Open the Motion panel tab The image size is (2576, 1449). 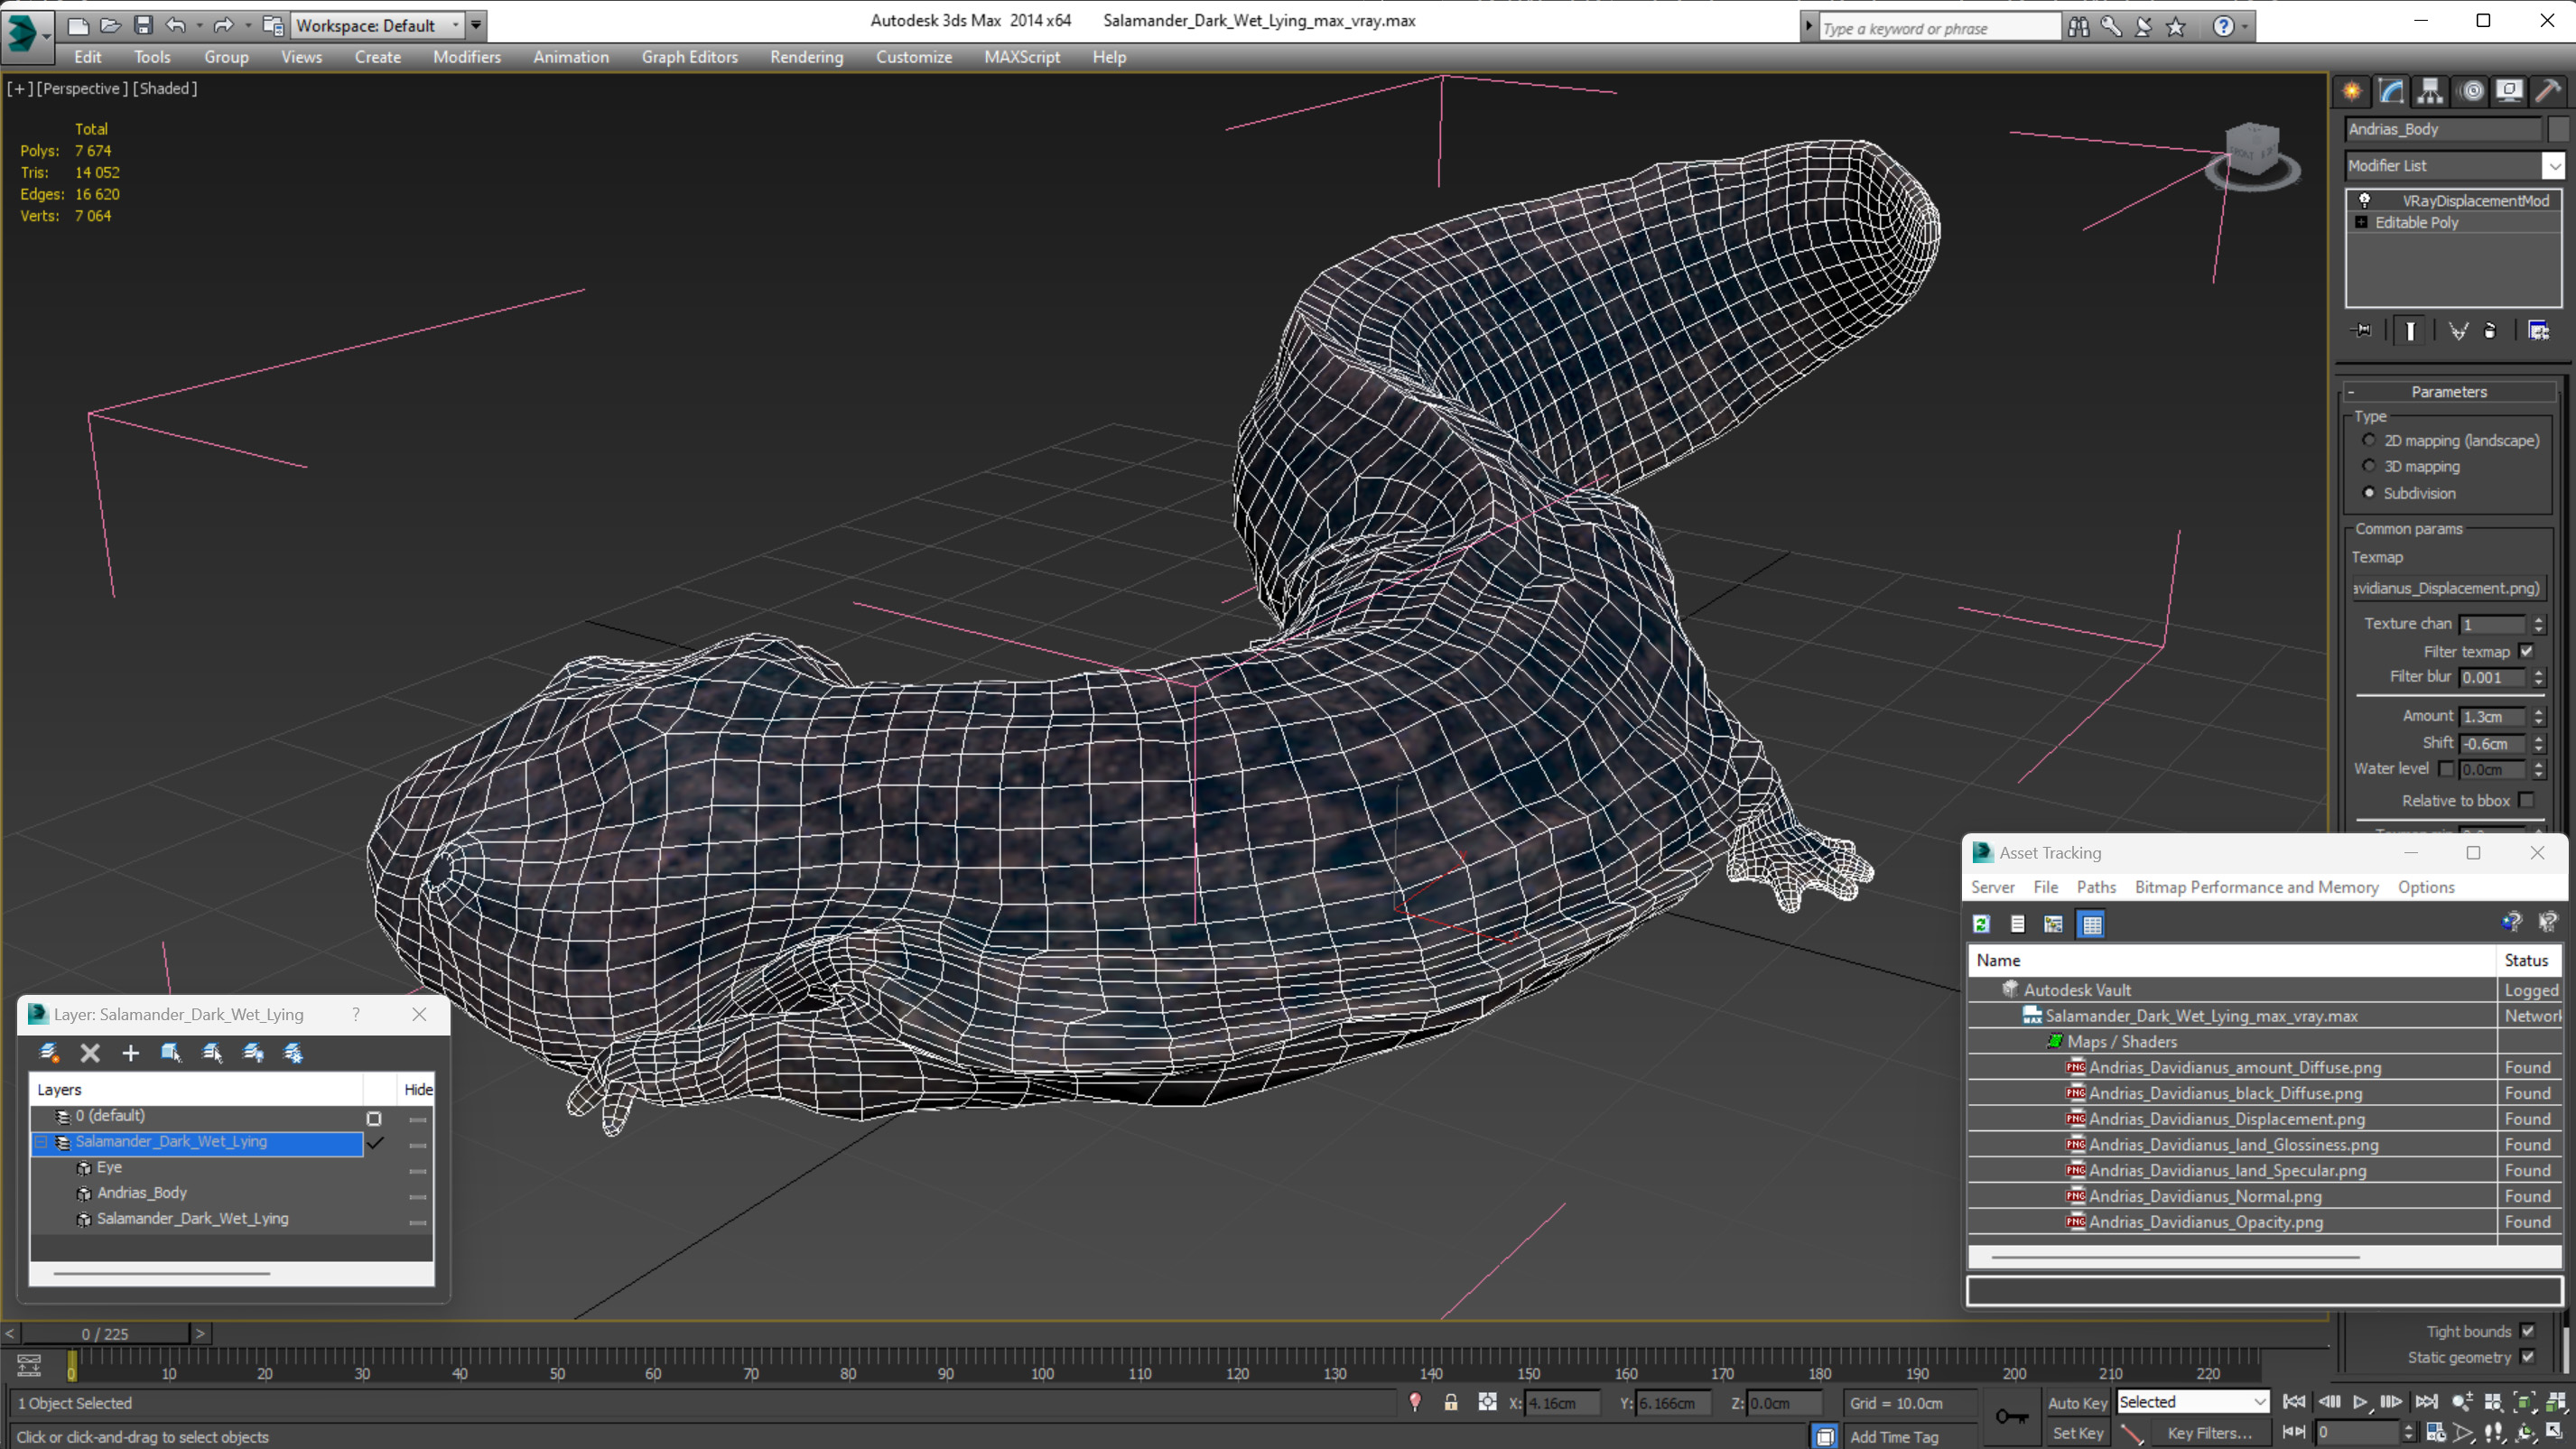[2471, 91]
